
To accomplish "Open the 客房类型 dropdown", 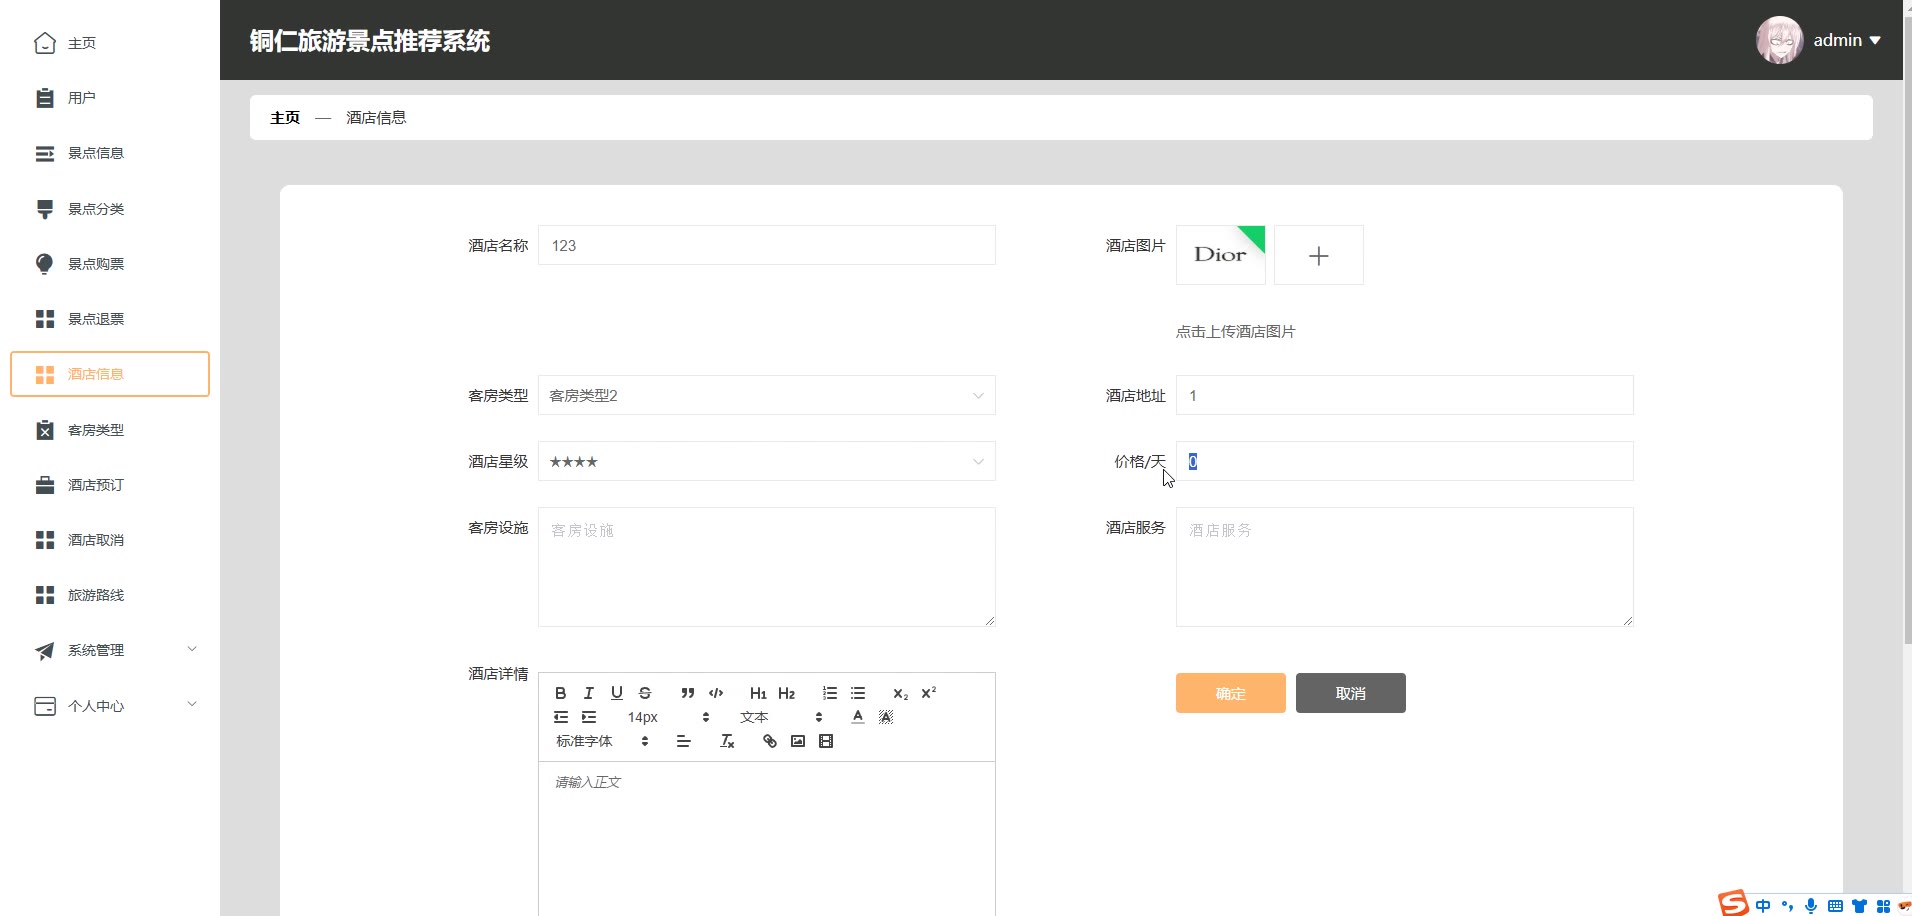I will [766, 396].
